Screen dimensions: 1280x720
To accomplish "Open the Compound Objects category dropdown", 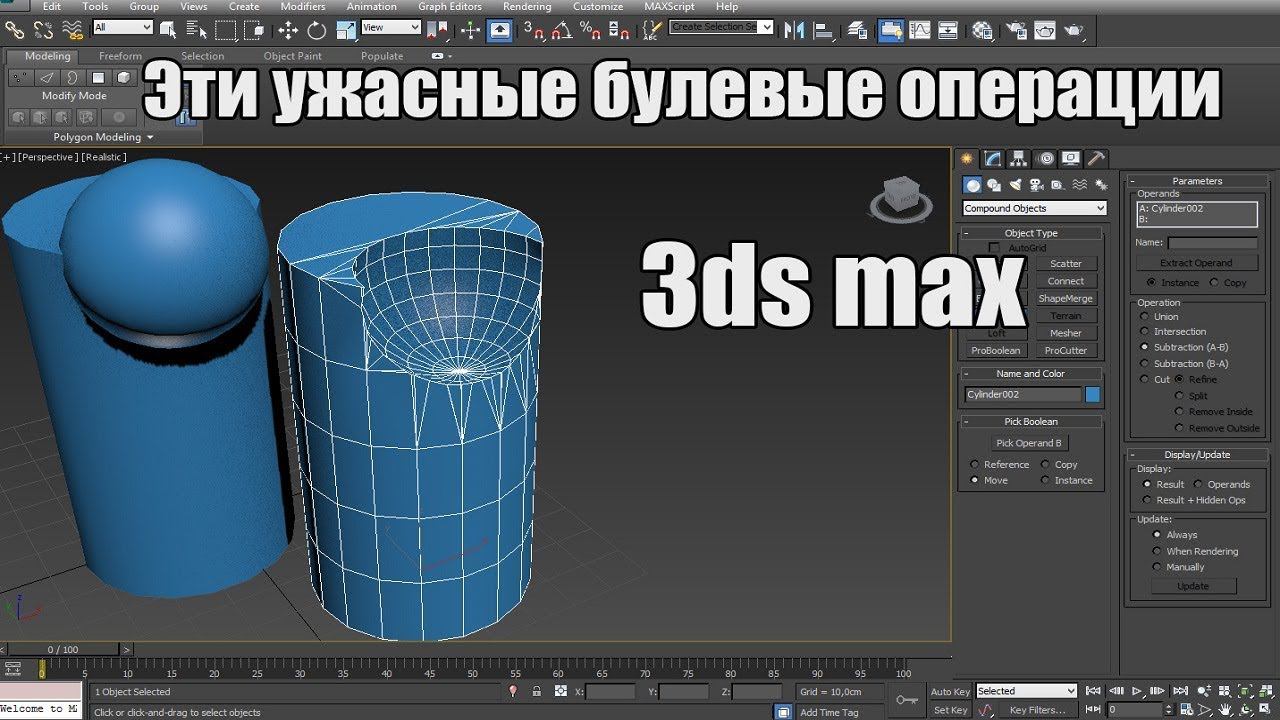I will pyautogui.click(x=1034, y=208).
